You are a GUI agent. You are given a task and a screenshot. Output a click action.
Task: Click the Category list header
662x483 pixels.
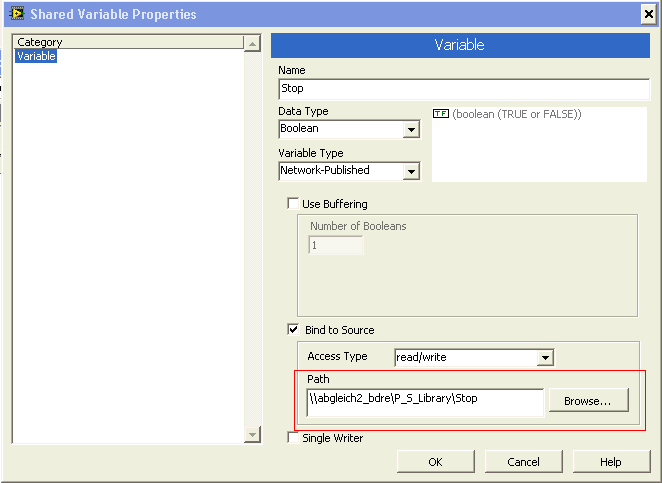[128, 42]
